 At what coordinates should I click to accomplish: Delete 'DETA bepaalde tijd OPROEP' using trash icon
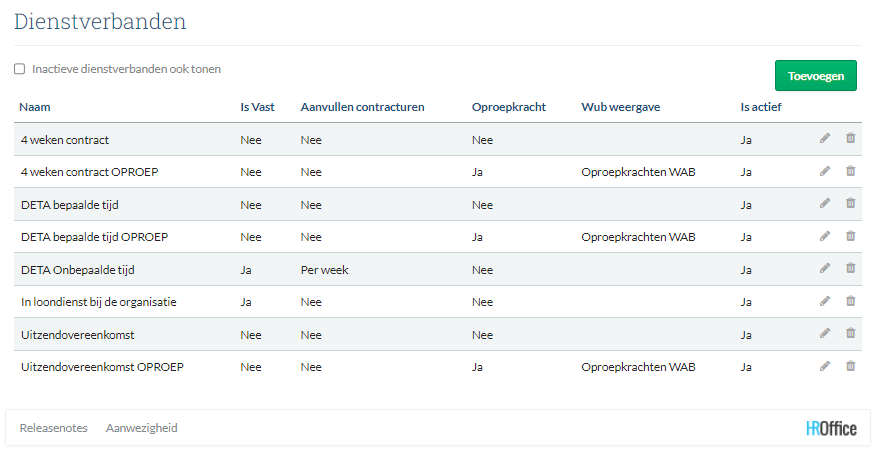(850, 236)
